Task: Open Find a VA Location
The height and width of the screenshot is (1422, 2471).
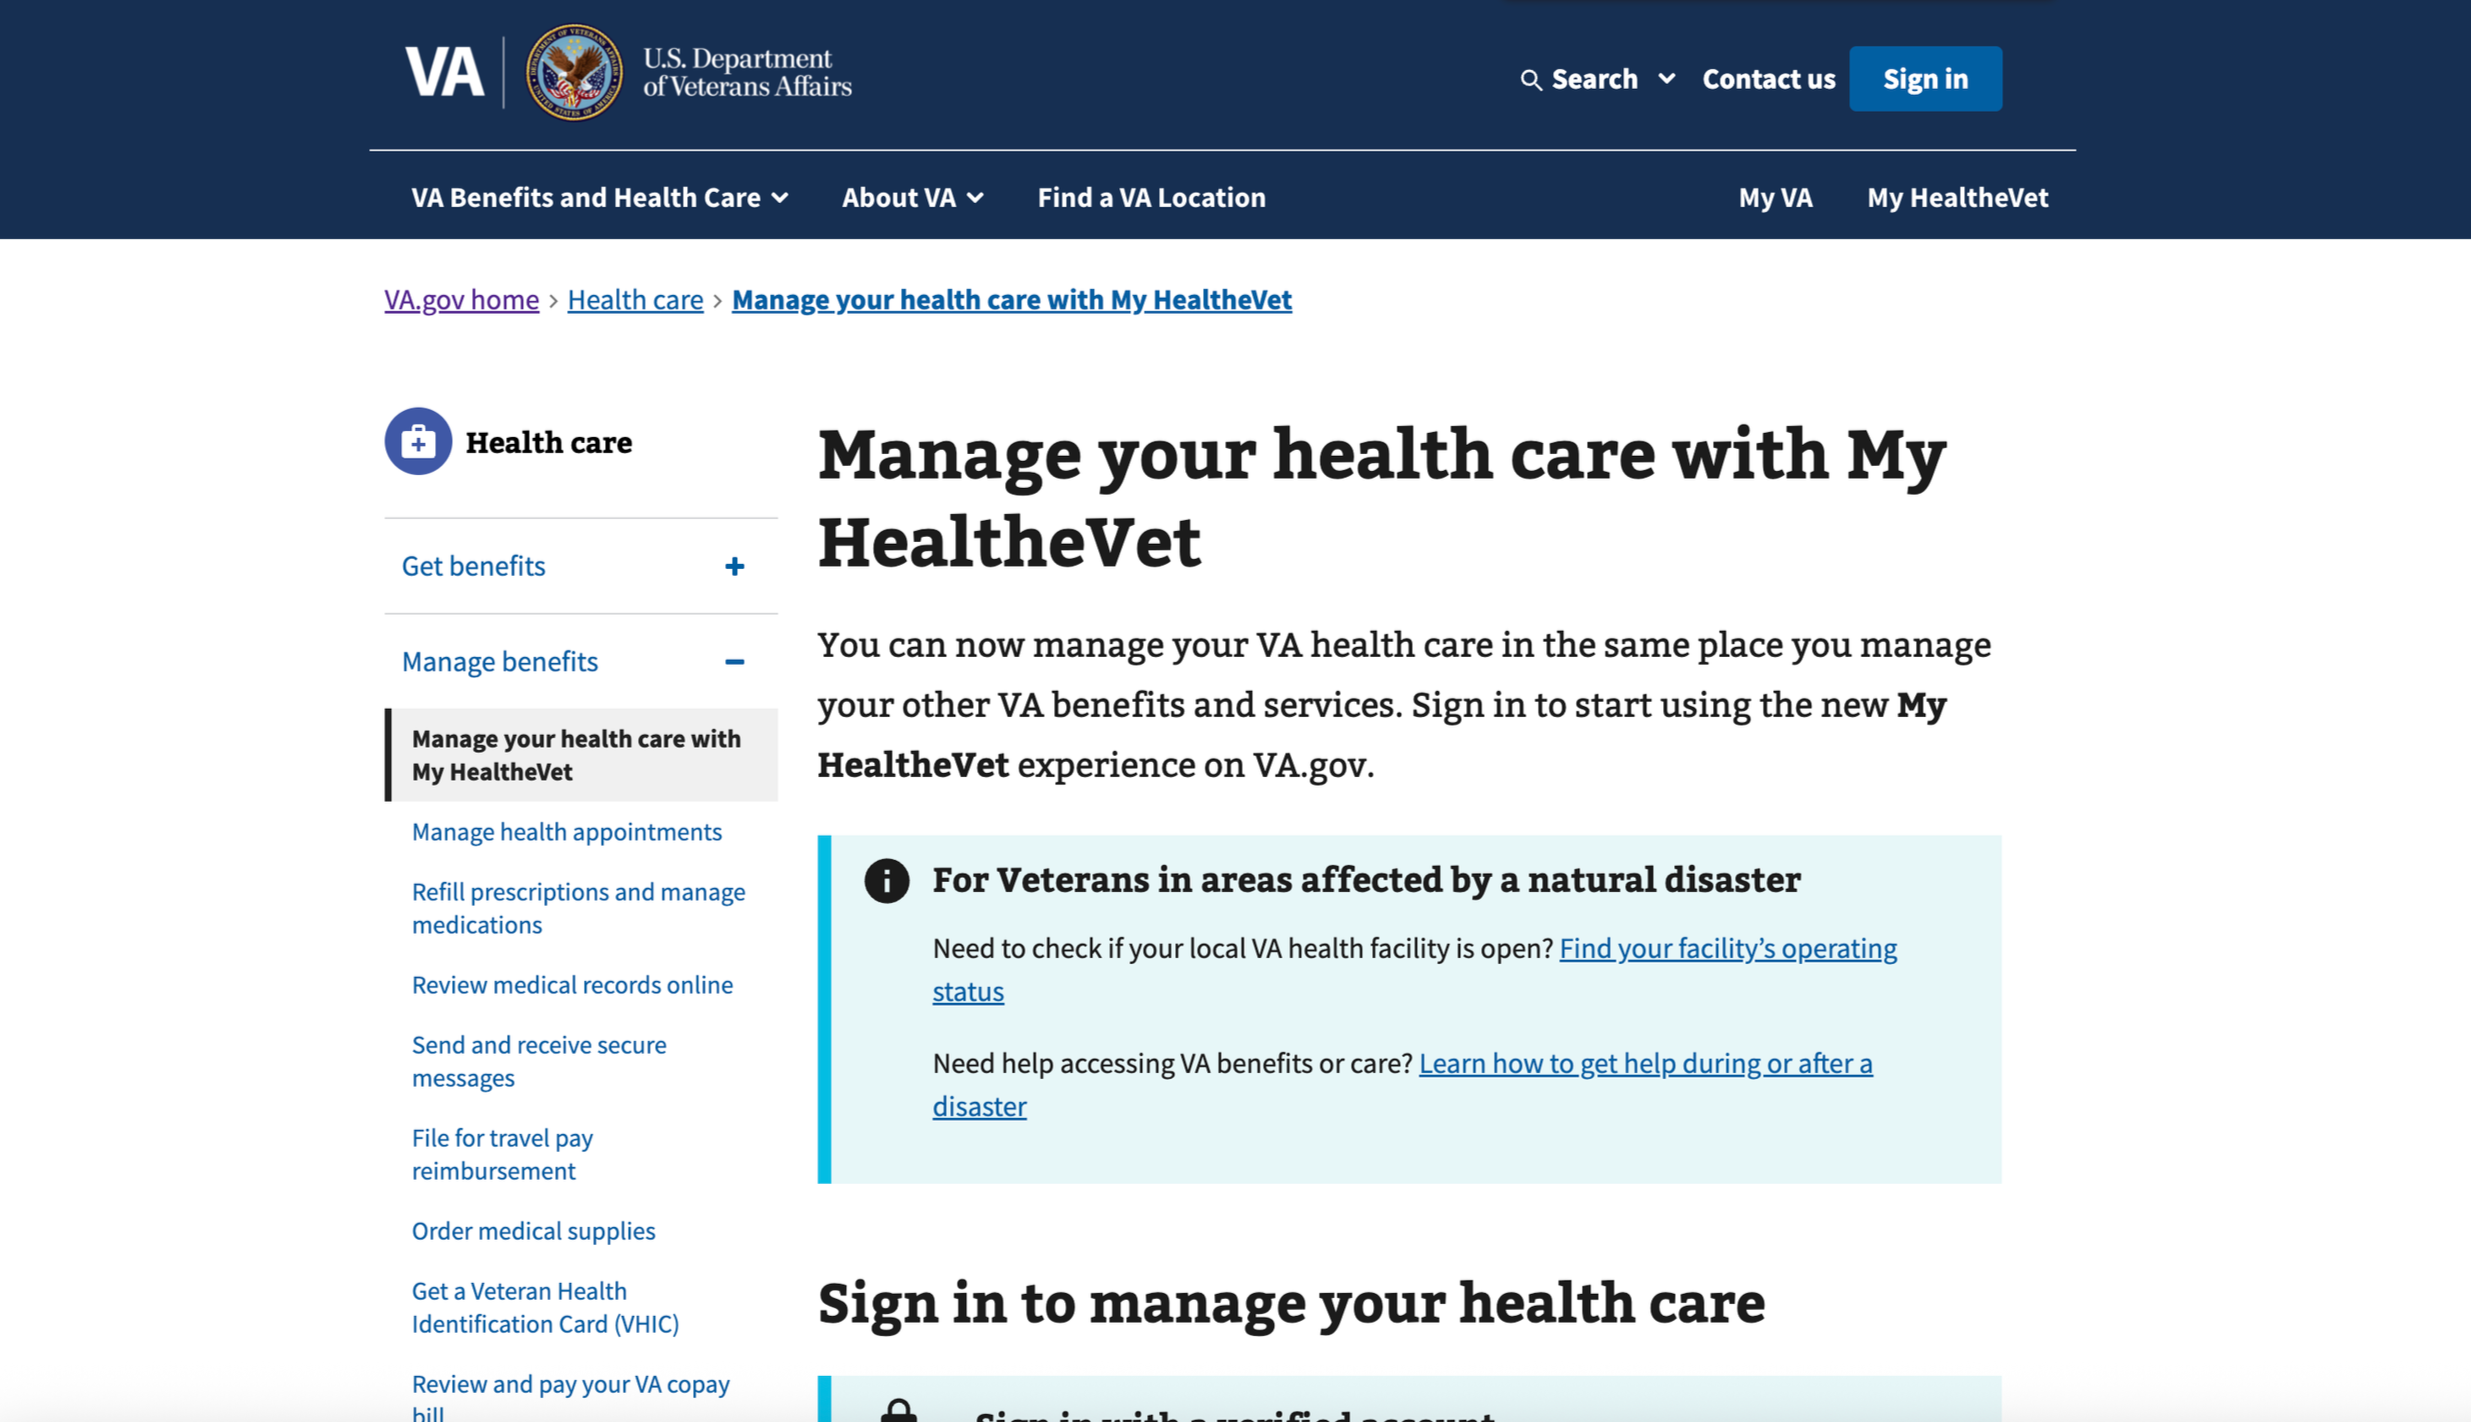Action: coord(1151,198)
